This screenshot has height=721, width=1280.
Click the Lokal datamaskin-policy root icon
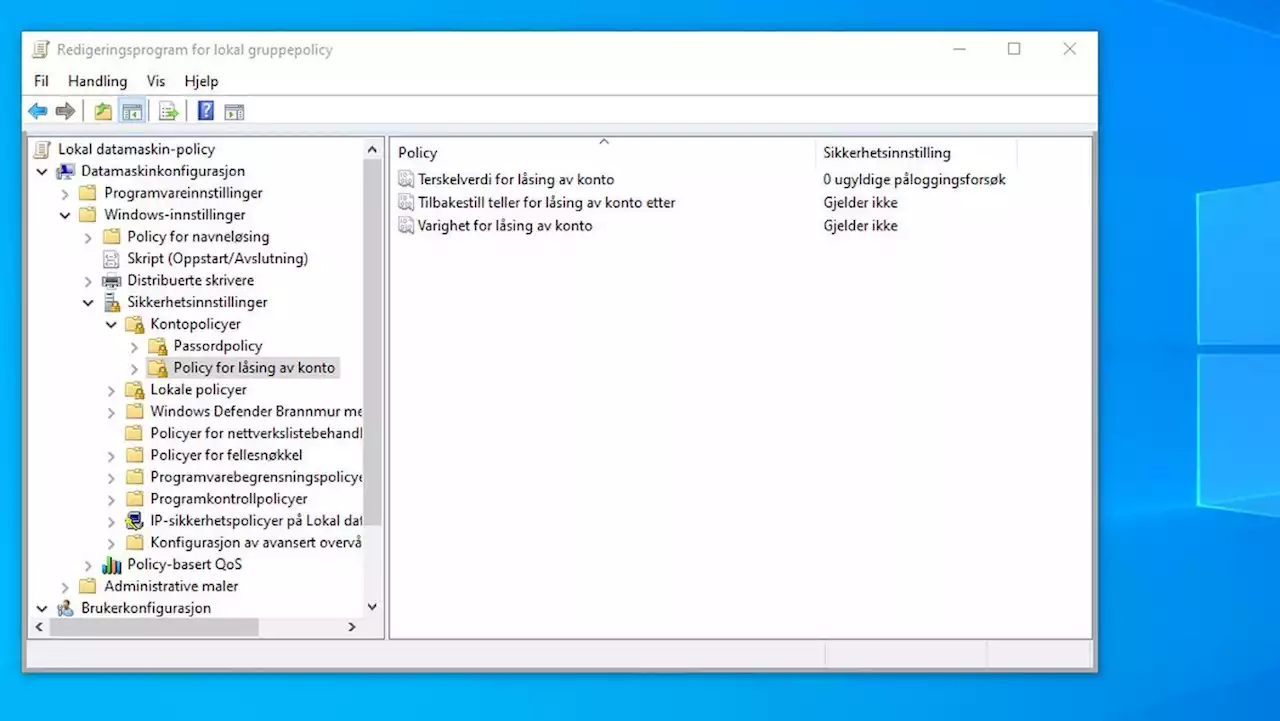coord(41,149)
